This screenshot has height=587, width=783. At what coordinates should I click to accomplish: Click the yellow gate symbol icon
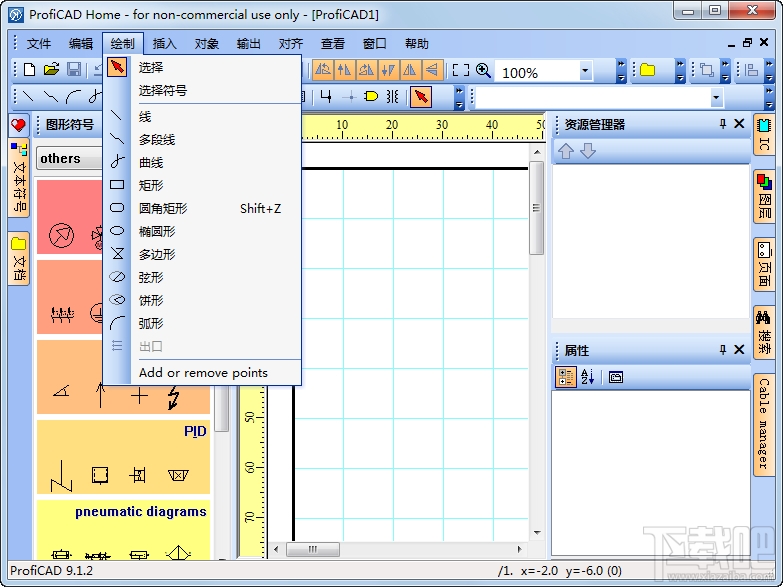(x=371, y=96)
